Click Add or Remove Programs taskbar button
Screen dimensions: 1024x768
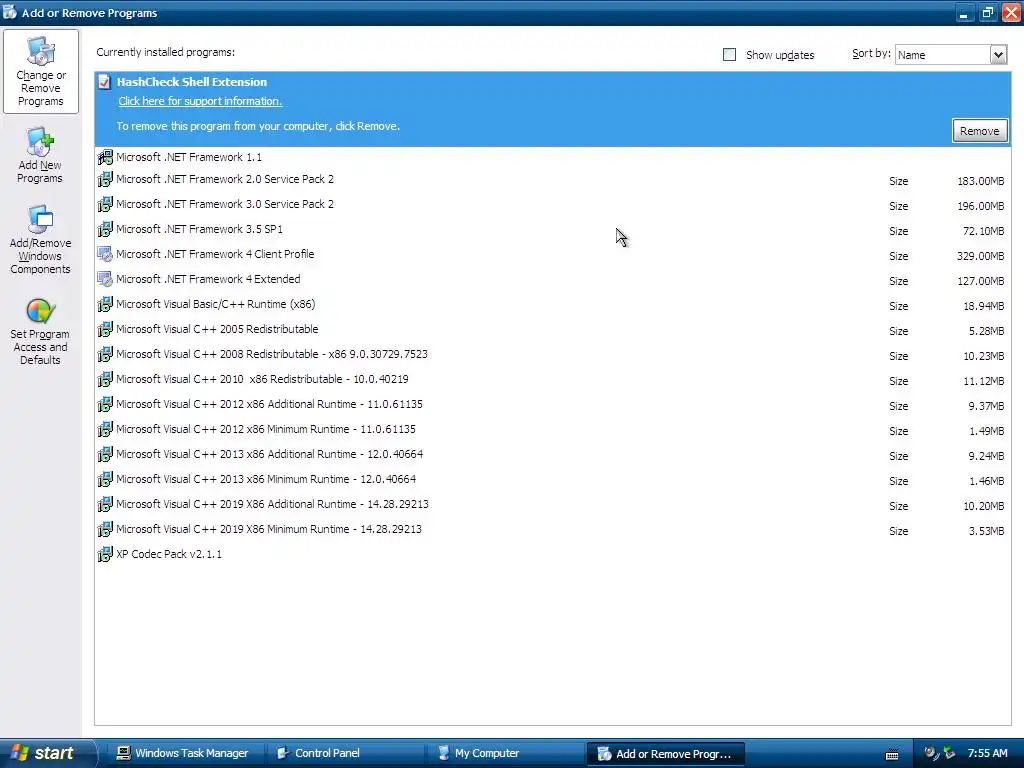click(666, 754)
